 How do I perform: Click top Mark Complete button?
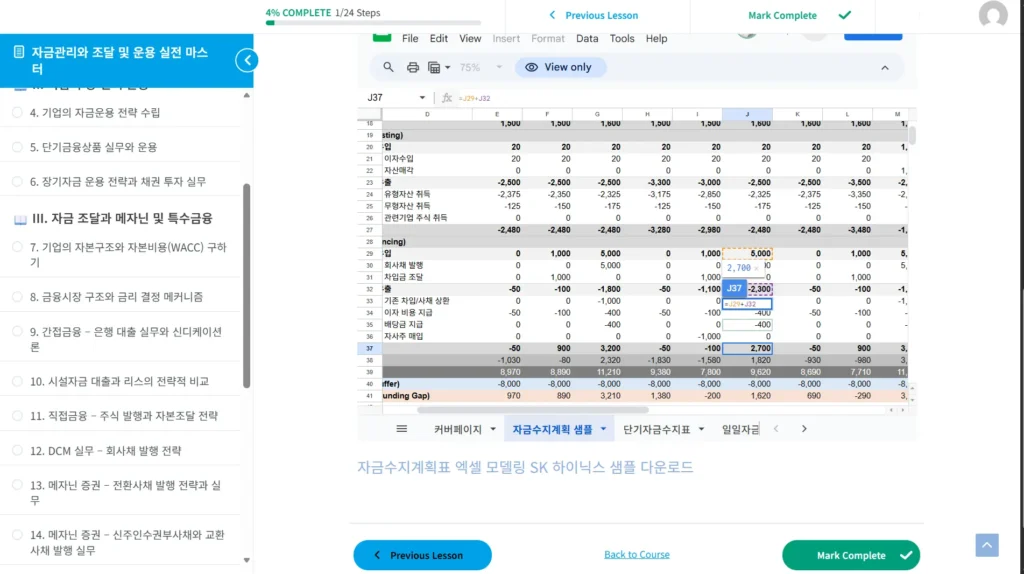[x=799, y=15]
